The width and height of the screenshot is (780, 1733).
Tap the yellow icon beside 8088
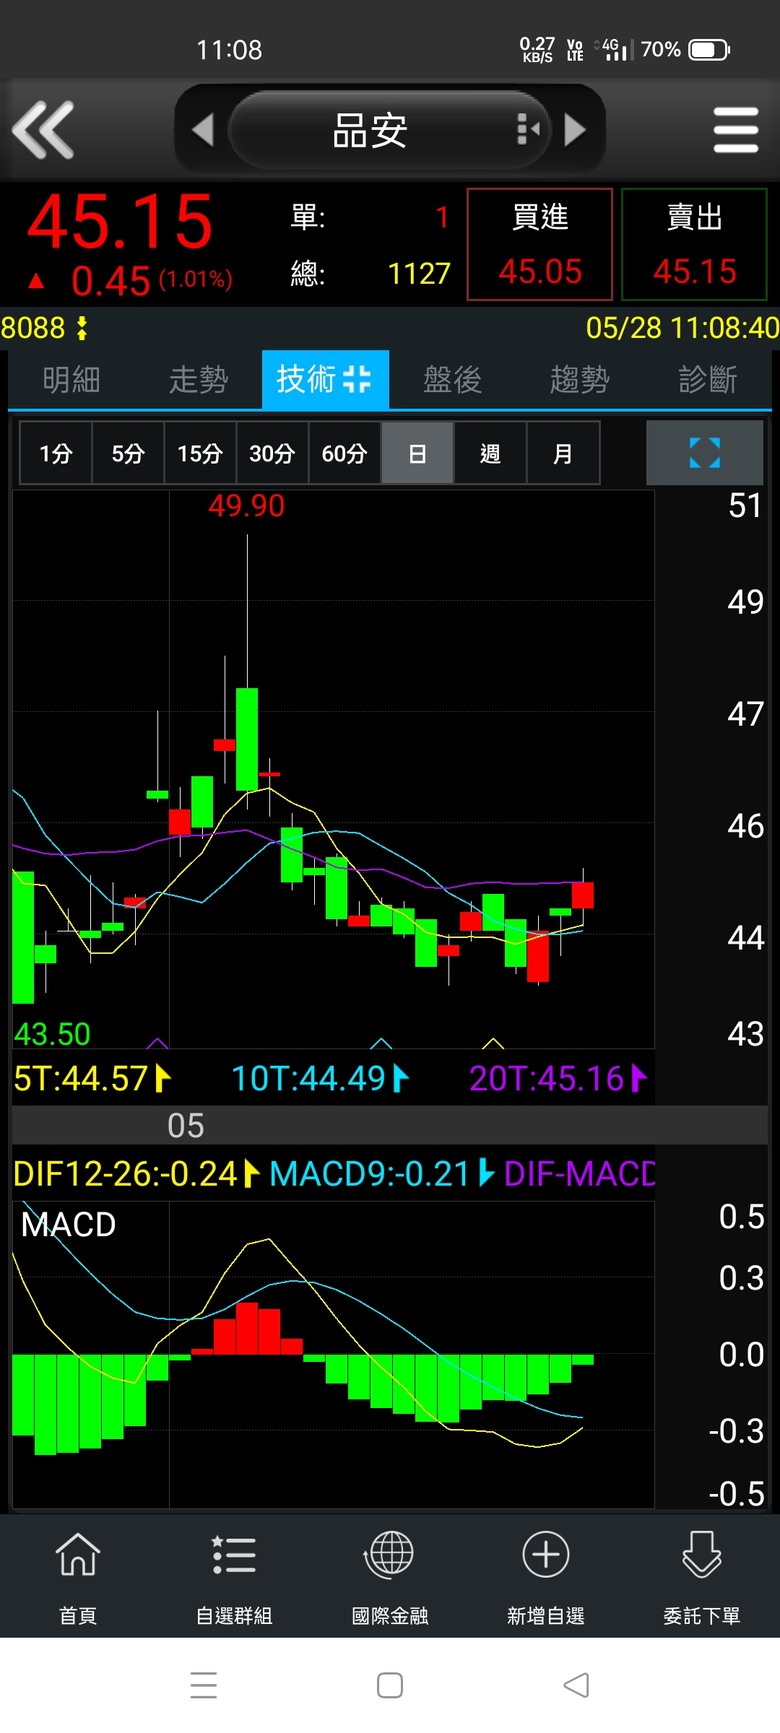click(82, 328)
